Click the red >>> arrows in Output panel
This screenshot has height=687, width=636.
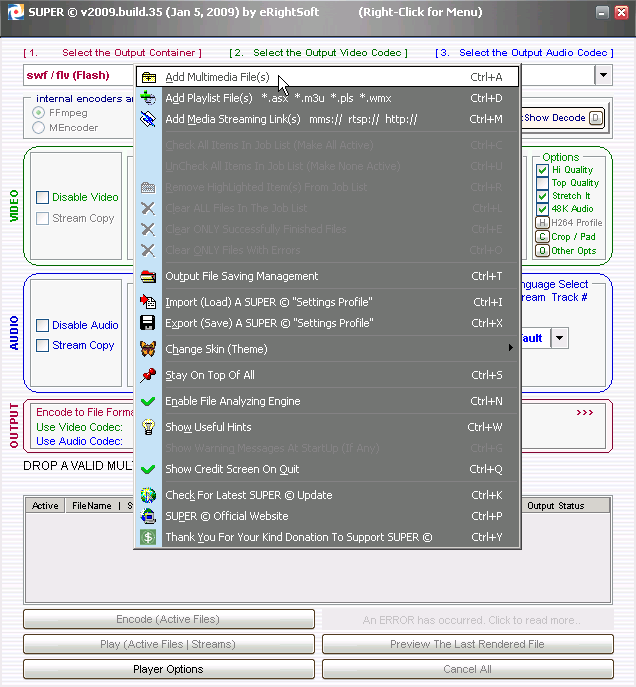pos(585,413)
